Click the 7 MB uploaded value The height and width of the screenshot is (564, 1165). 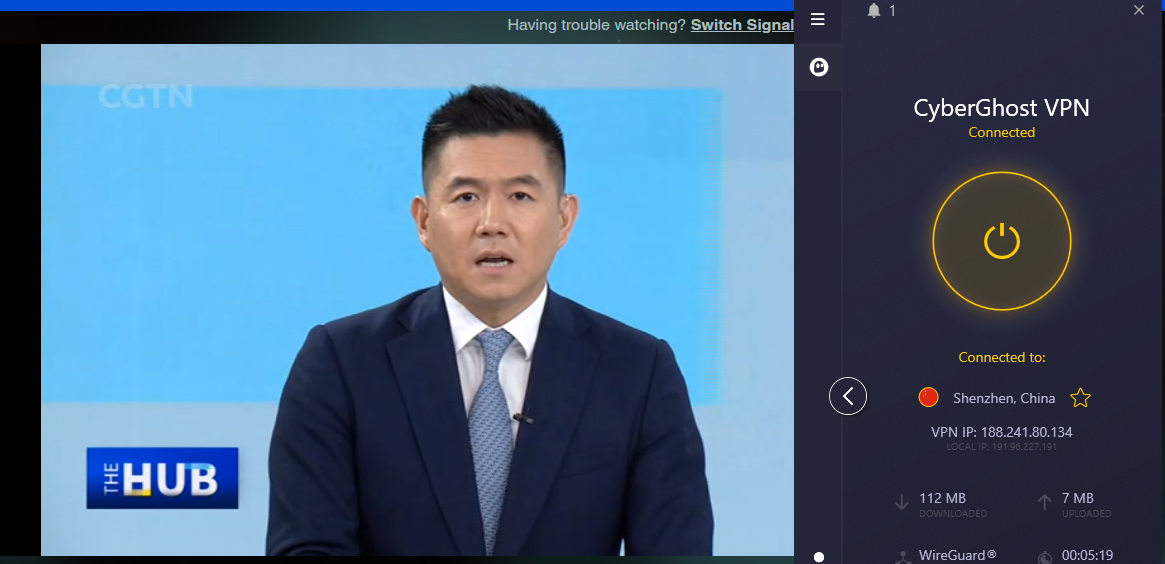pos(1077,498)
